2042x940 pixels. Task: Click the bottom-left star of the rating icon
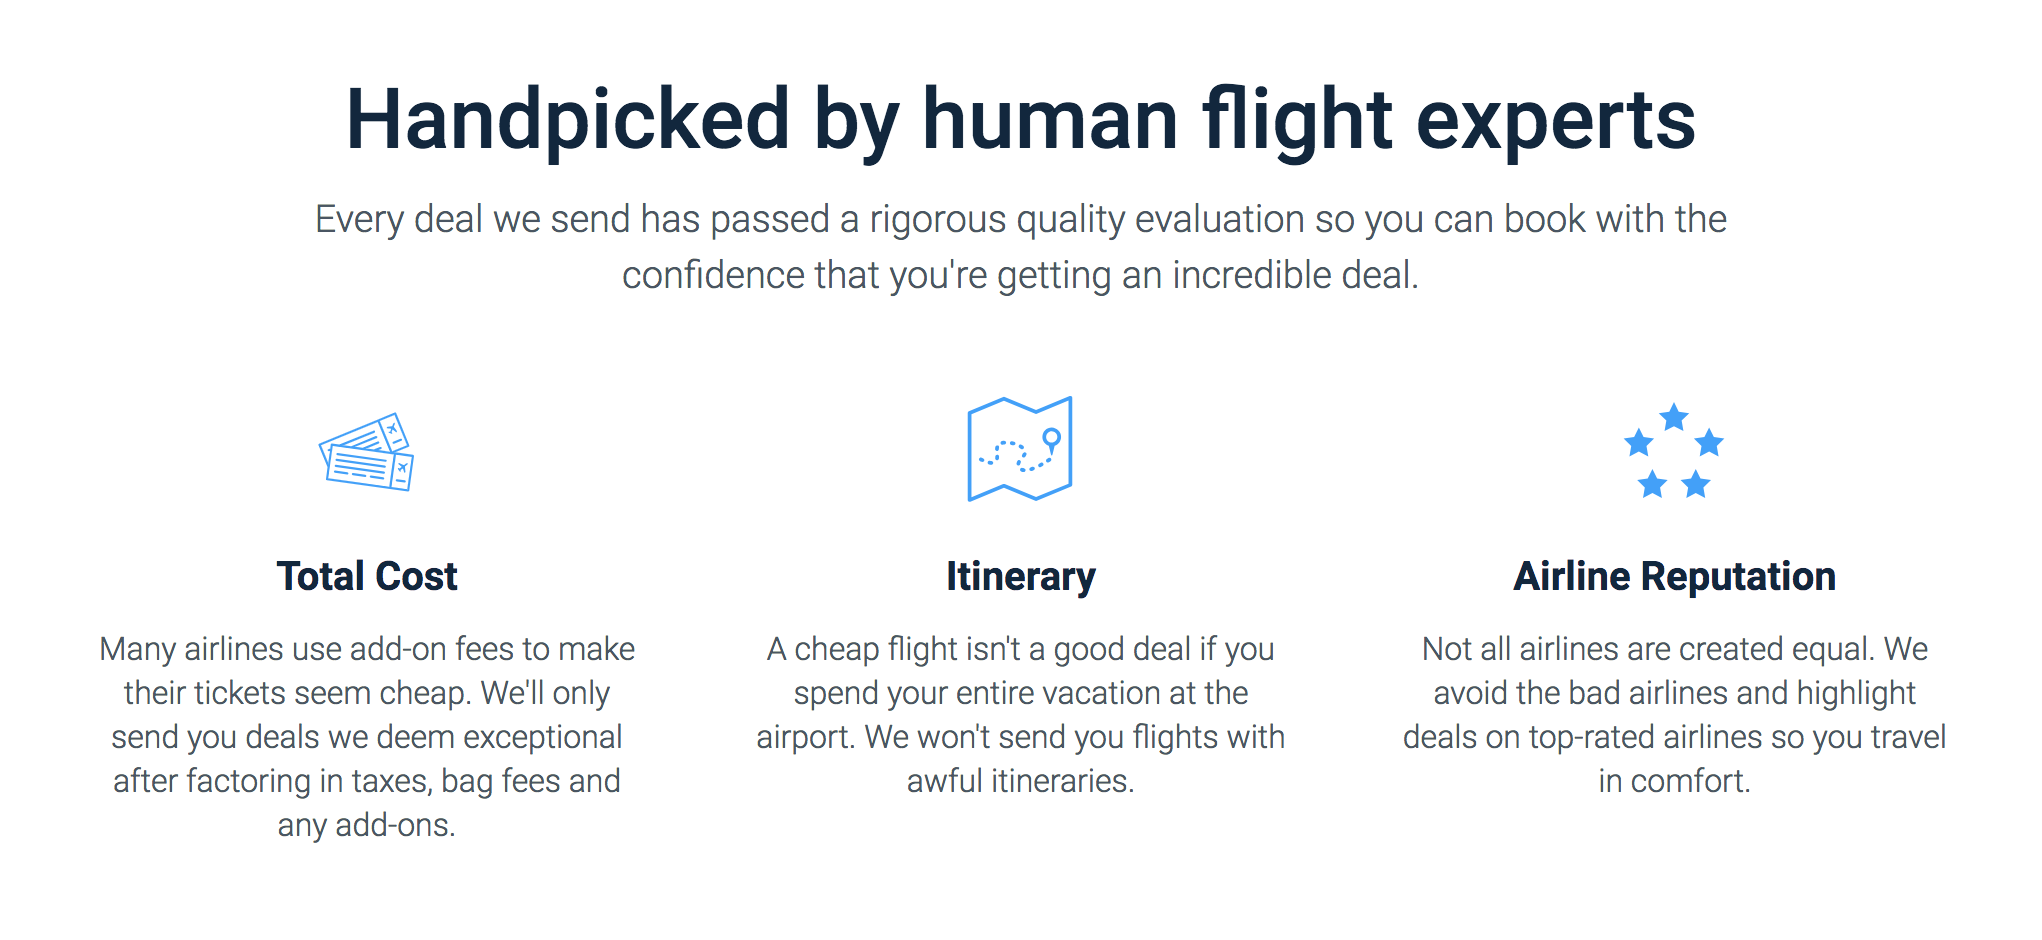tap(1652, 485)
